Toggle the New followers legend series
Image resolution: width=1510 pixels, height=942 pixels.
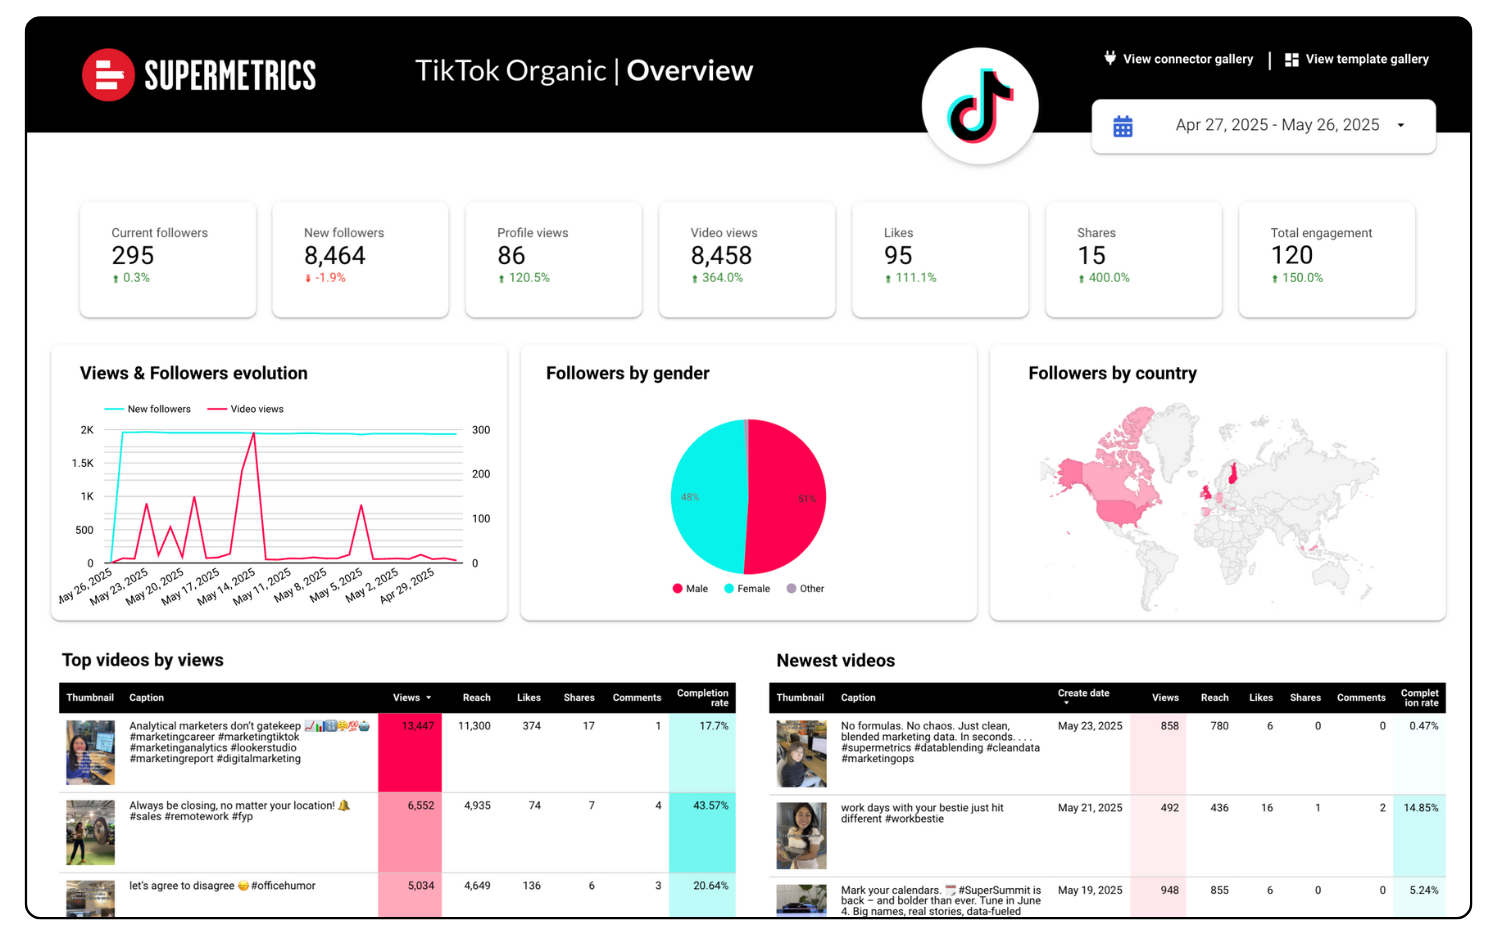148,409
